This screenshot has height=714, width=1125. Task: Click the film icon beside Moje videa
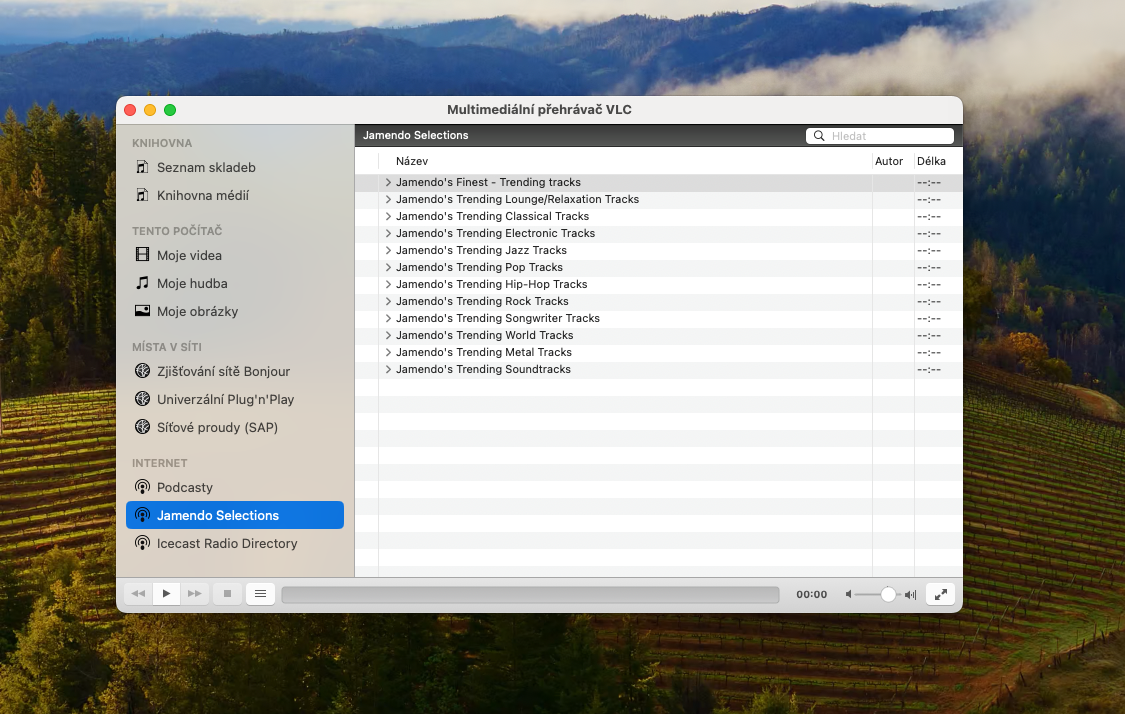142,255
